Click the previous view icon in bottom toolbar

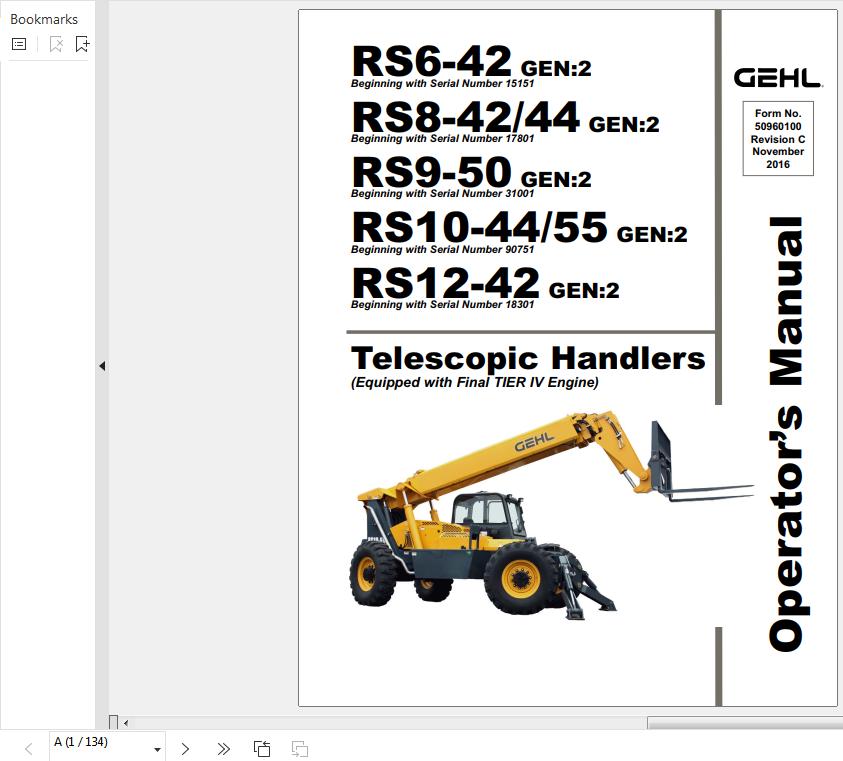tap(262, 749)
